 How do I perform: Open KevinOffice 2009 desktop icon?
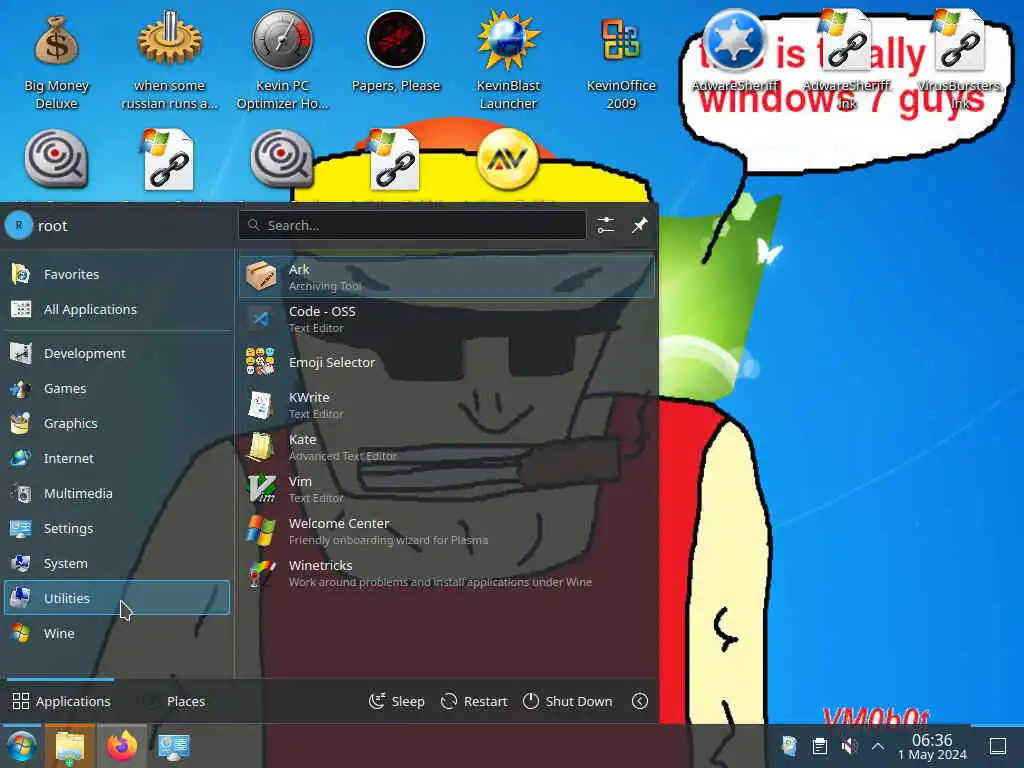coord(620,62)
